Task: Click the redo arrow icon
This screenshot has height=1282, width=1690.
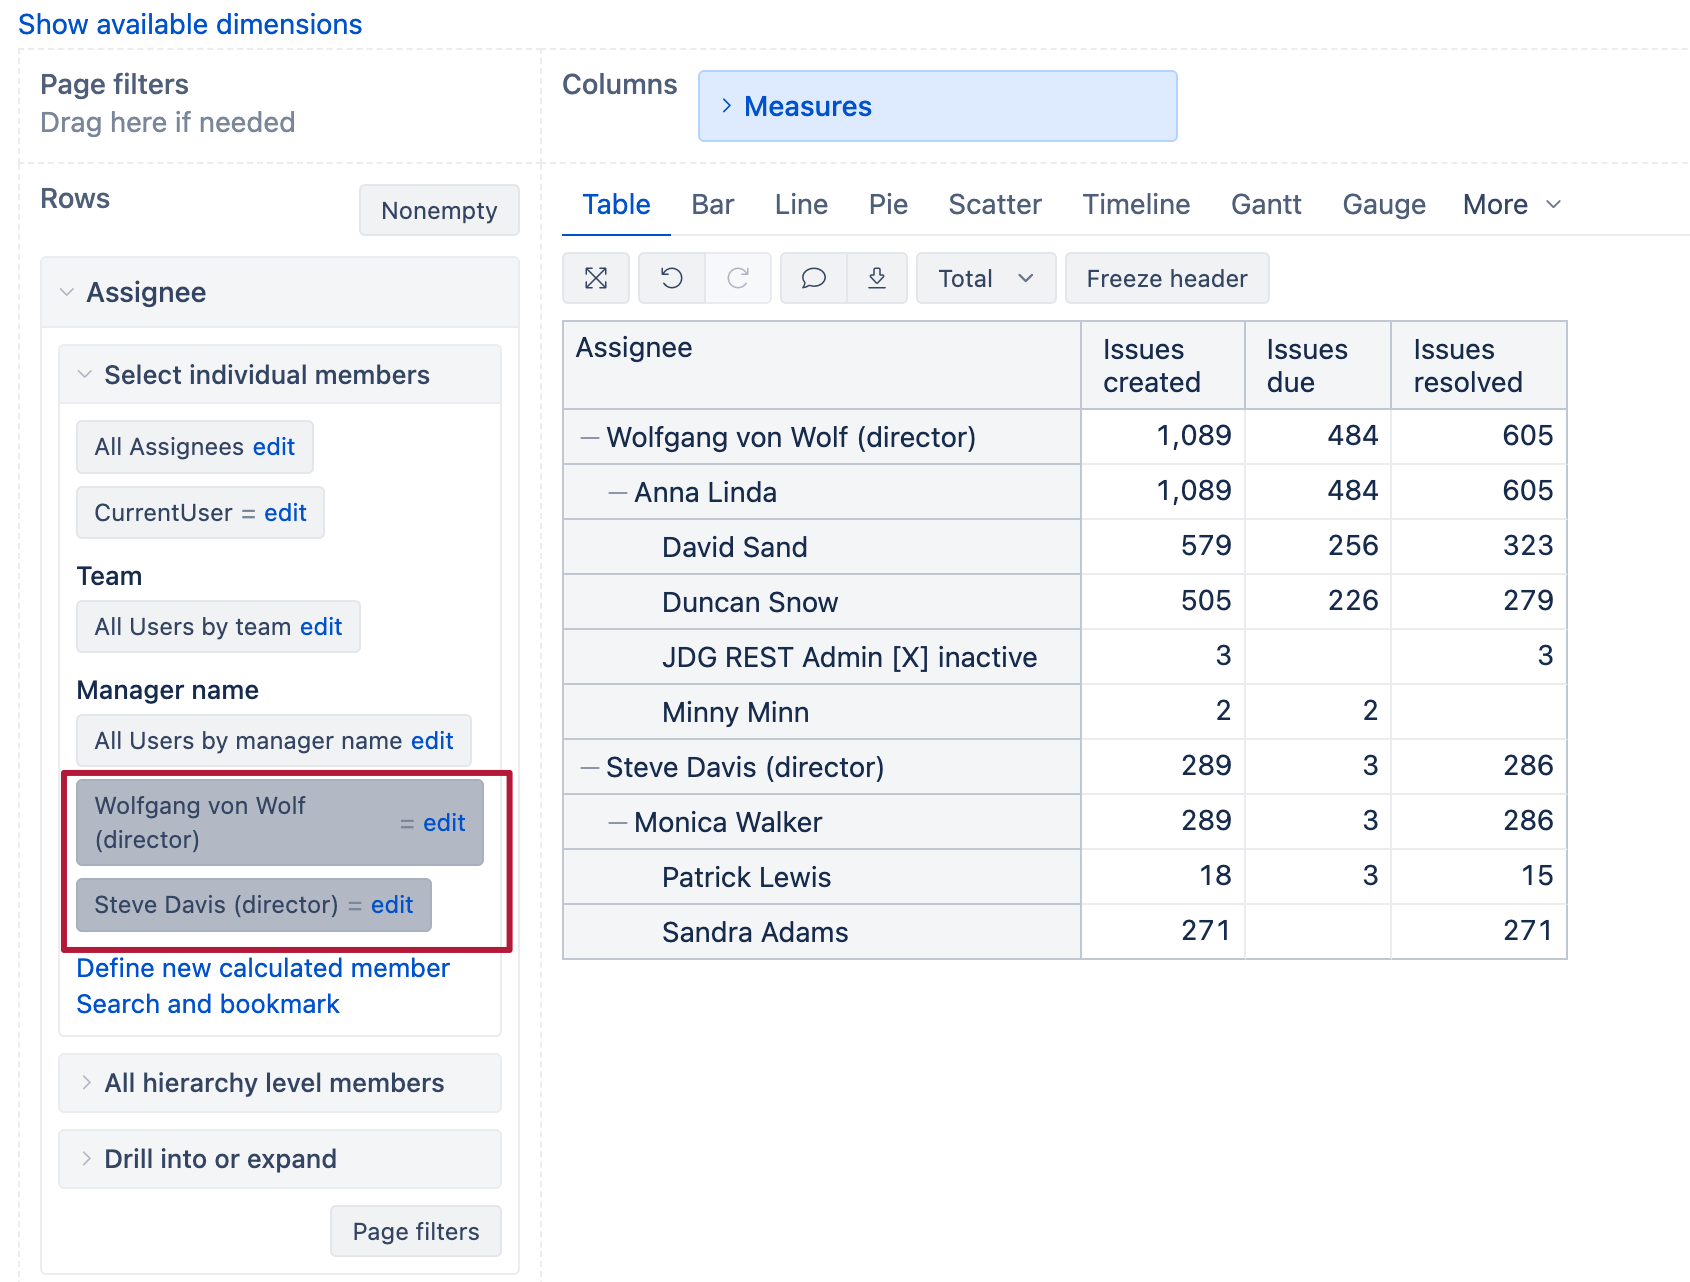Action: click(x=738, y=278)
